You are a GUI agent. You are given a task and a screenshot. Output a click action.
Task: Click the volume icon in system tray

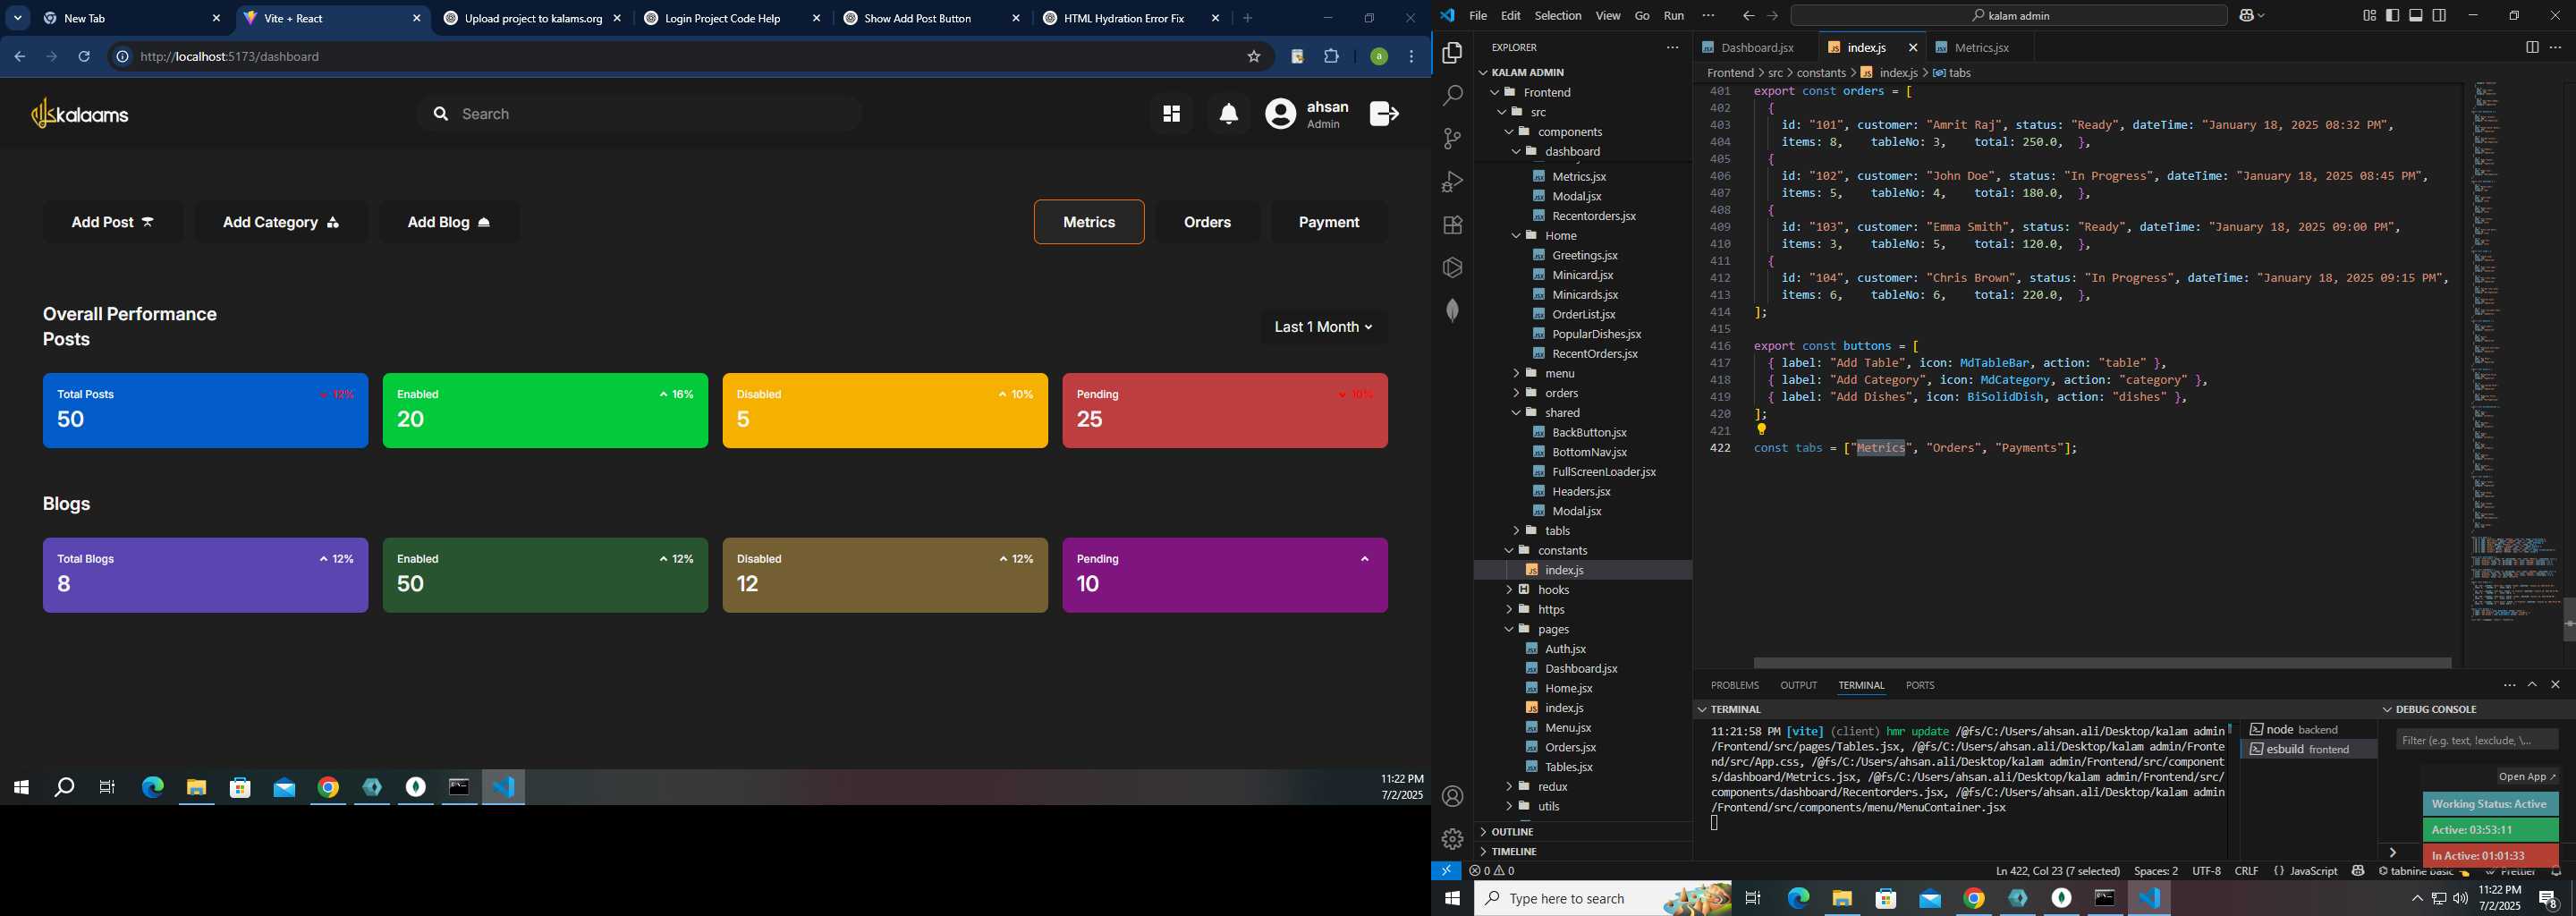coord(2460,899)
